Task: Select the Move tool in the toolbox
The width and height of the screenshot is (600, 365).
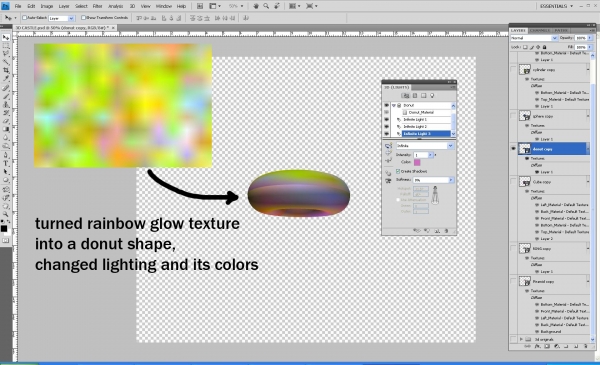Action: (x=6, y=37)
